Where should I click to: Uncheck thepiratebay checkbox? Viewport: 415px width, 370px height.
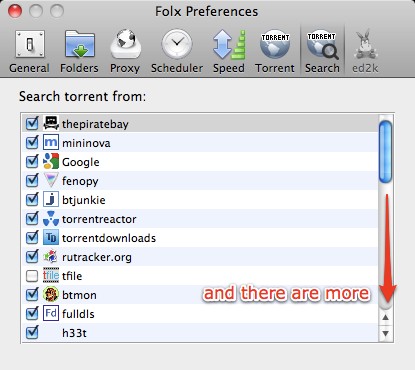[x=32, y=124]
